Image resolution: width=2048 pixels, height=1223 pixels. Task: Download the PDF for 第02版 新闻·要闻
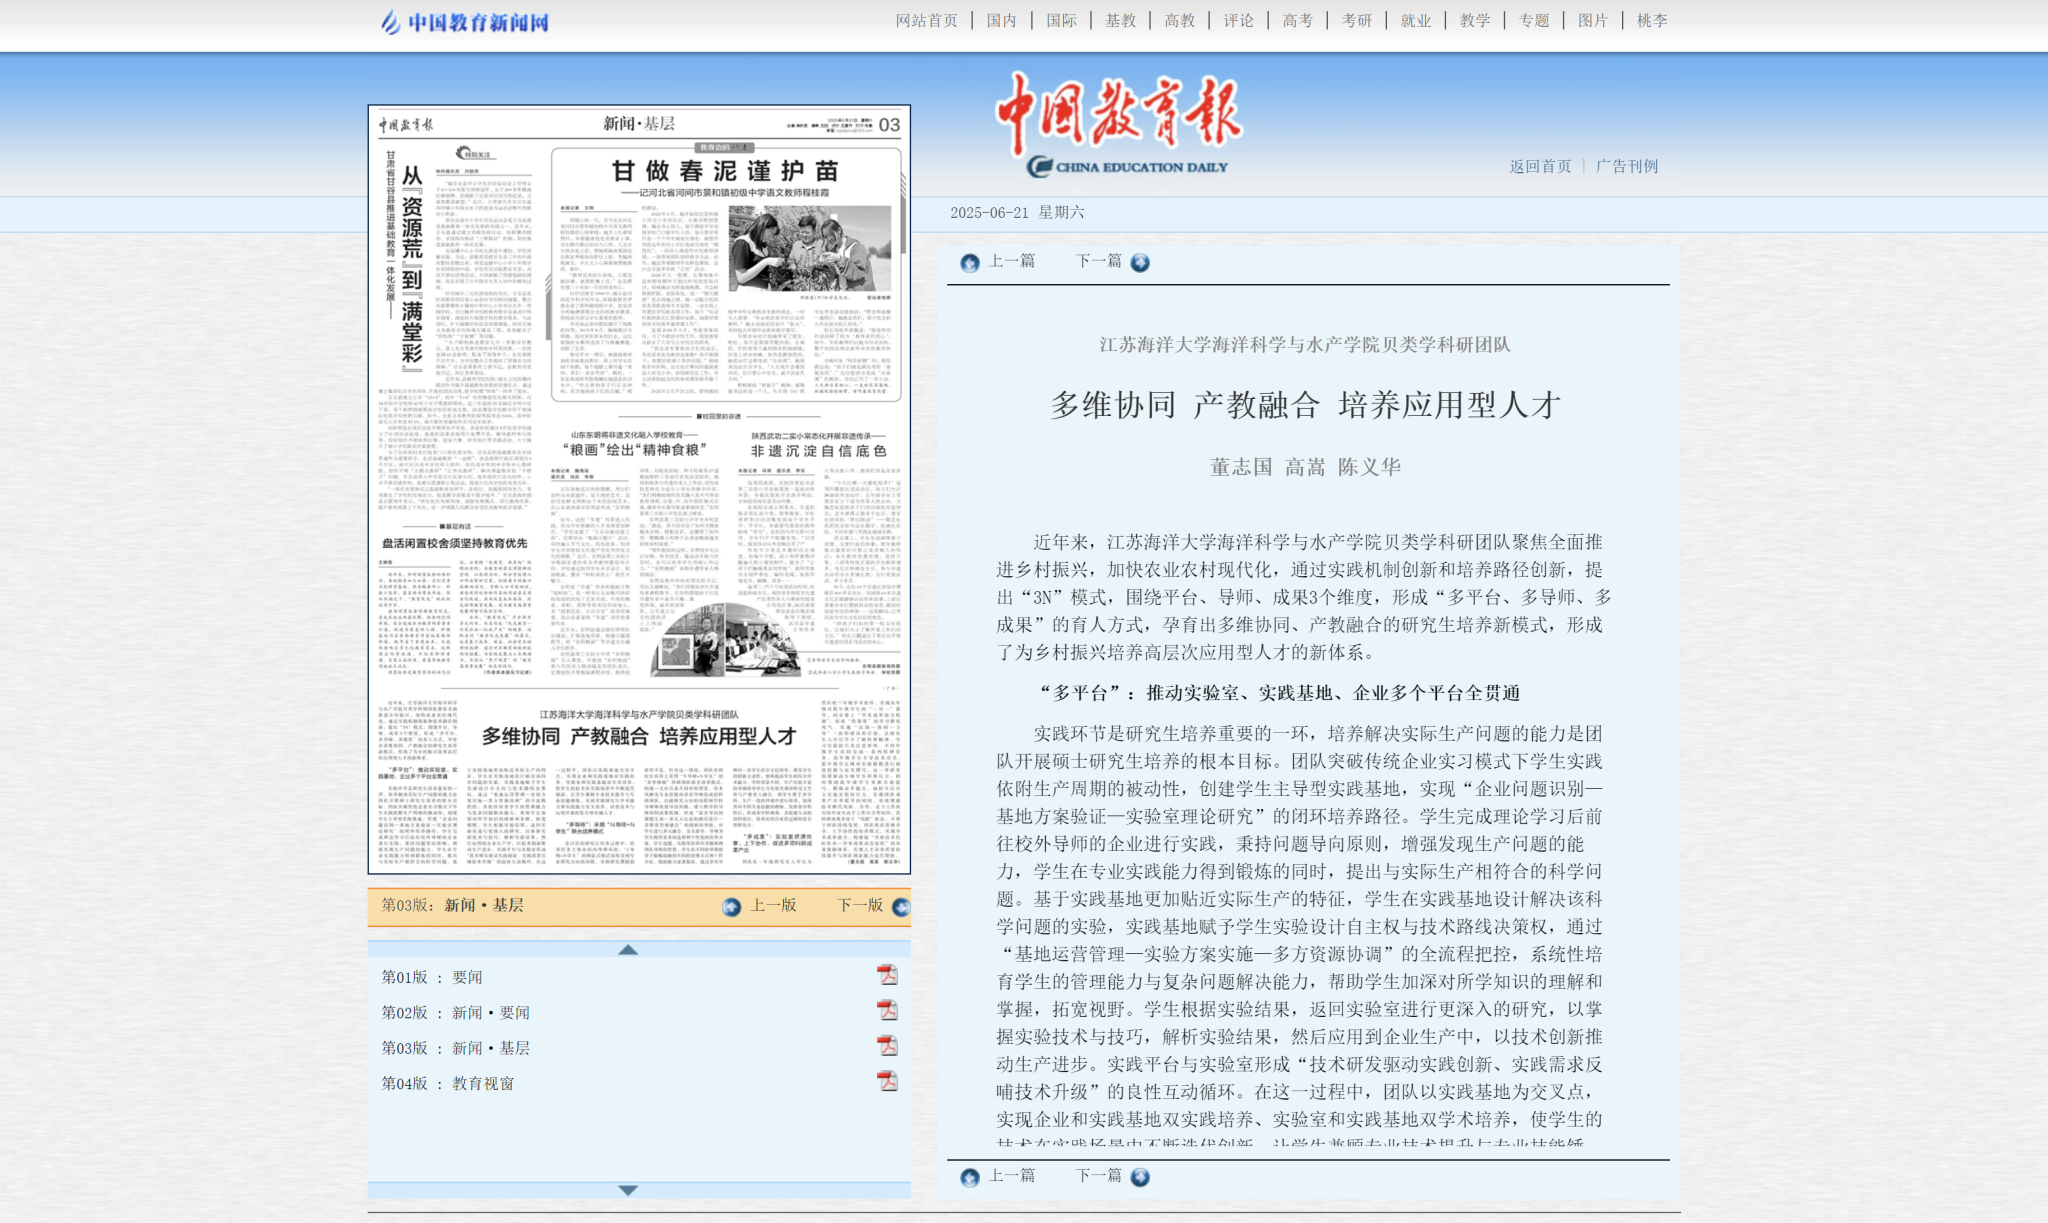coord(887,1011)
